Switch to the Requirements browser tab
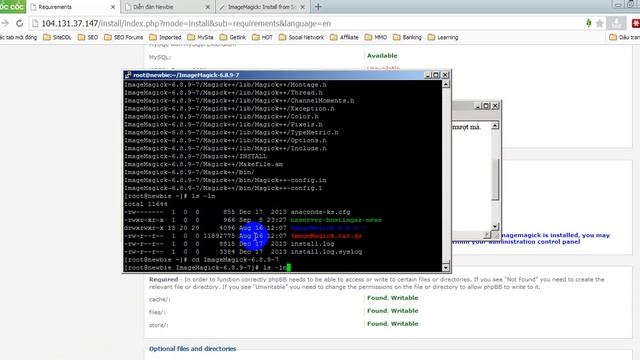Viewport: 640px width, 360px height. 73,7
